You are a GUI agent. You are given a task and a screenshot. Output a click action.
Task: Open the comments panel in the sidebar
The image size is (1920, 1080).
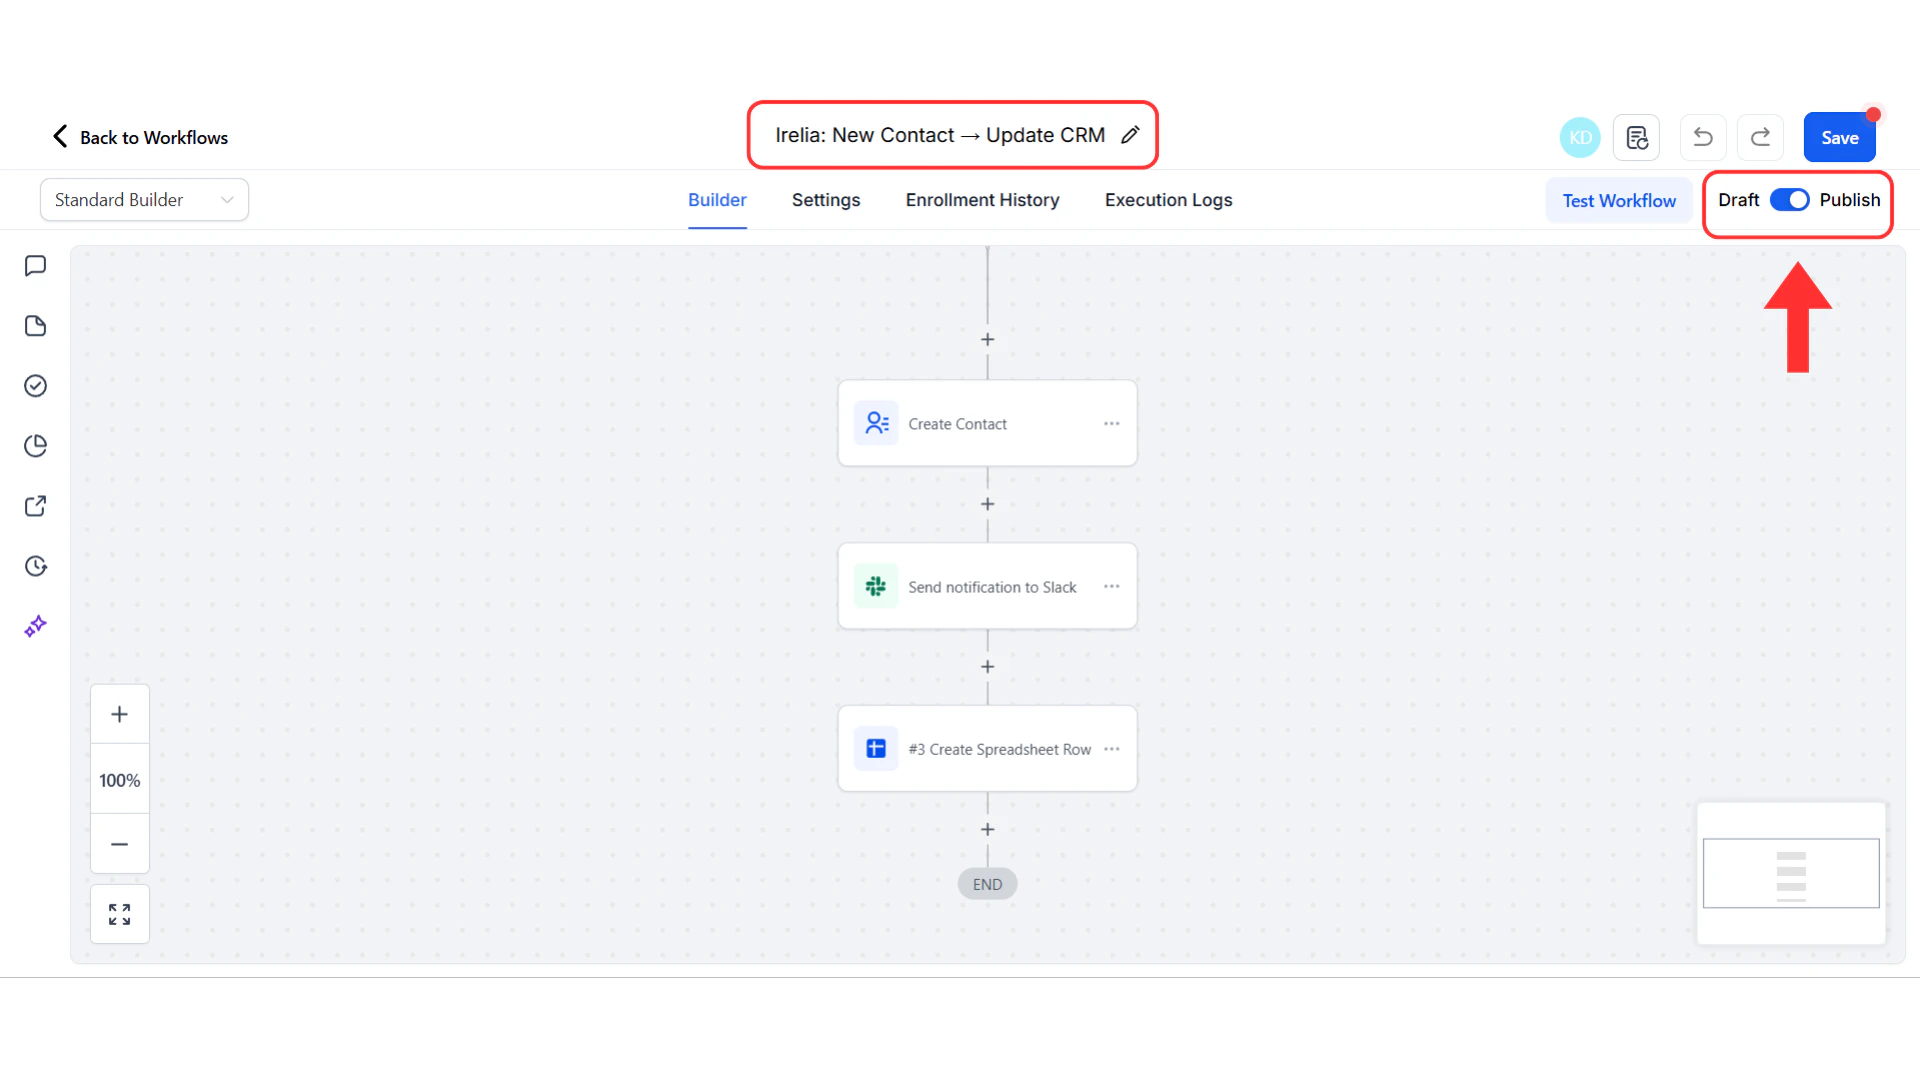36,265
